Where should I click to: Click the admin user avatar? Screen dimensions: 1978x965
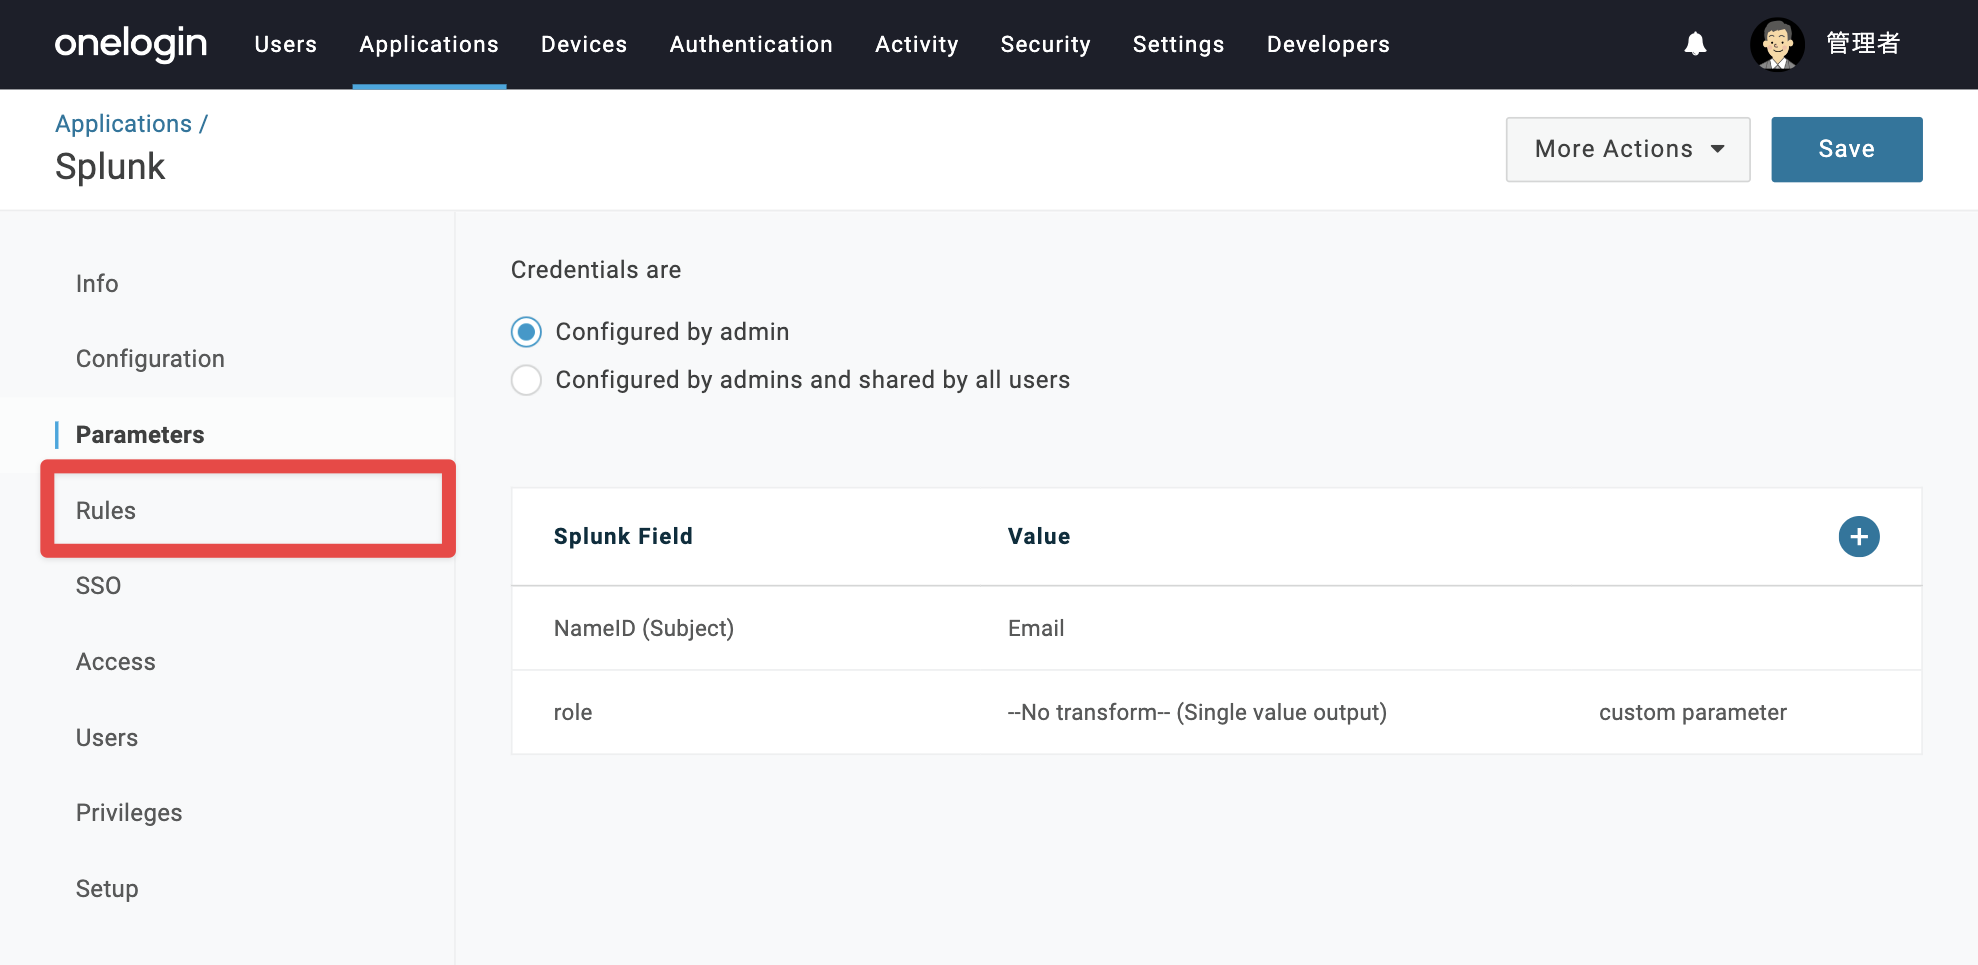coord(1777,44)
